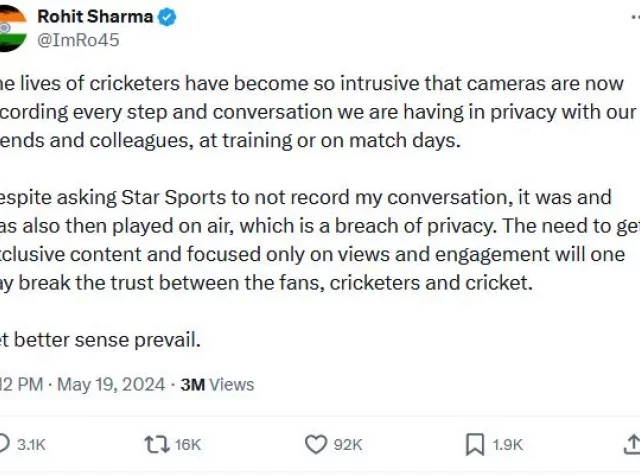Click the 1.9K bookmarks count
The image size is (640, 476).
tap(507, 445)
